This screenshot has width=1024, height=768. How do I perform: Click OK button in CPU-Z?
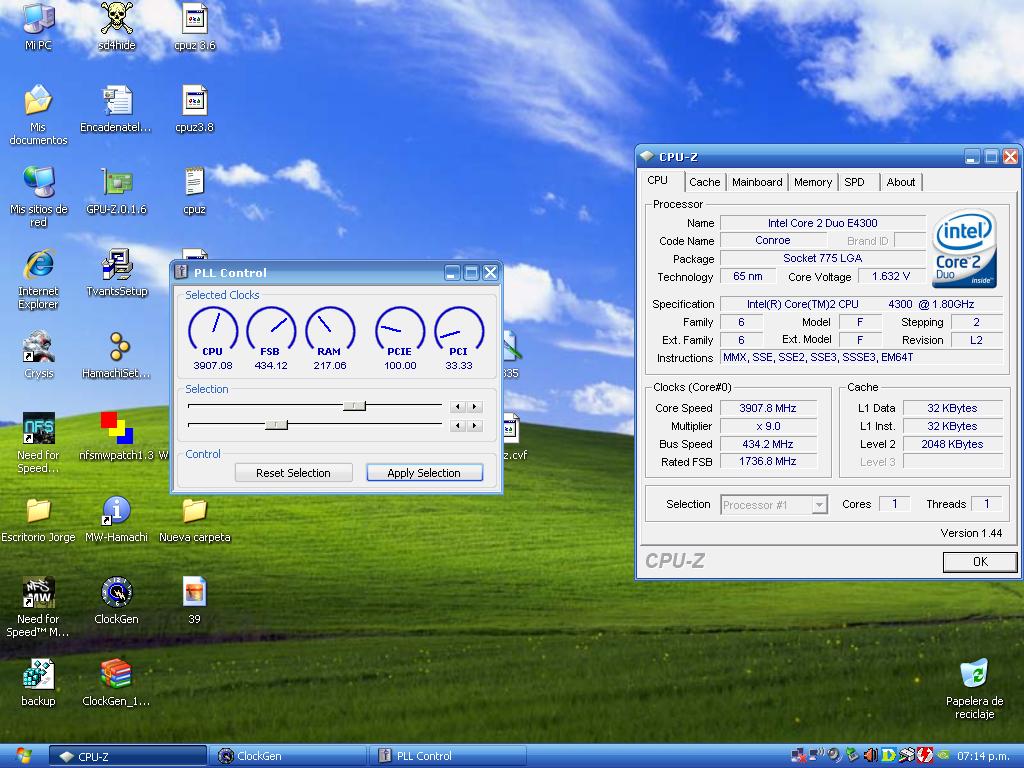[980, 562]
